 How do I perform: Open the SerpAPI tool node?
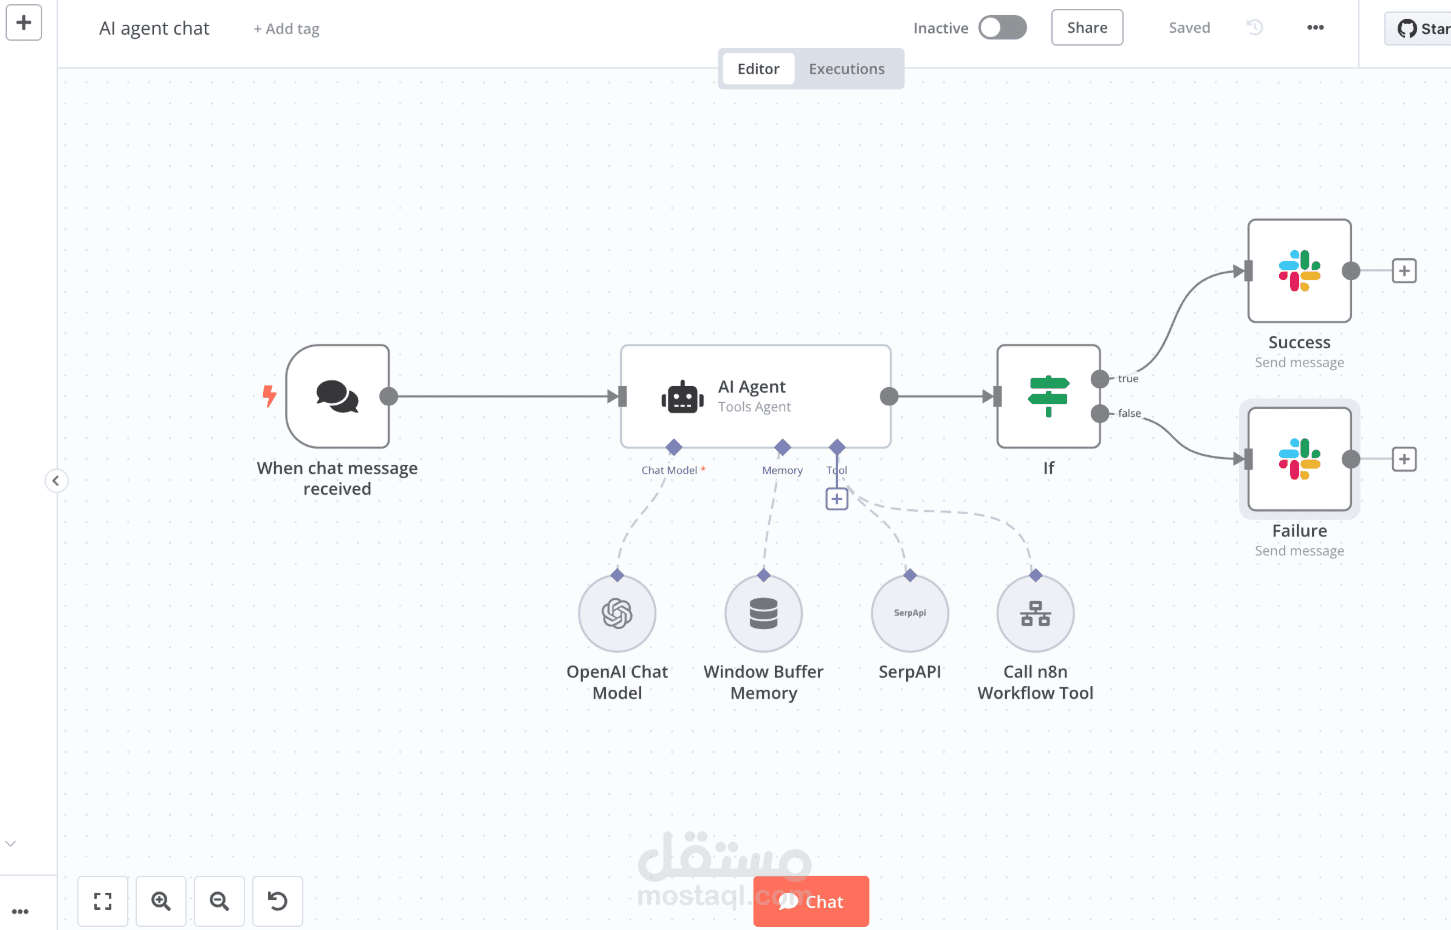point(909,613)
